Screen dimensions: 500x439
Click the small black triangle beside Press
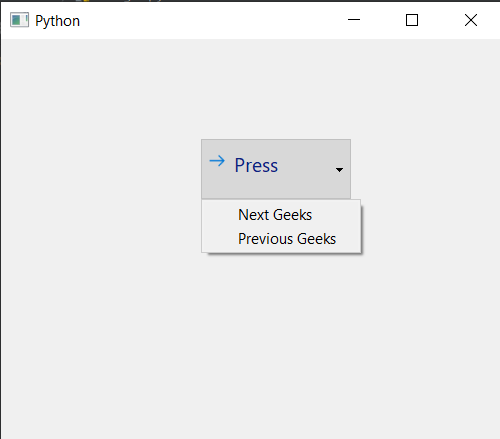(339, 170)
